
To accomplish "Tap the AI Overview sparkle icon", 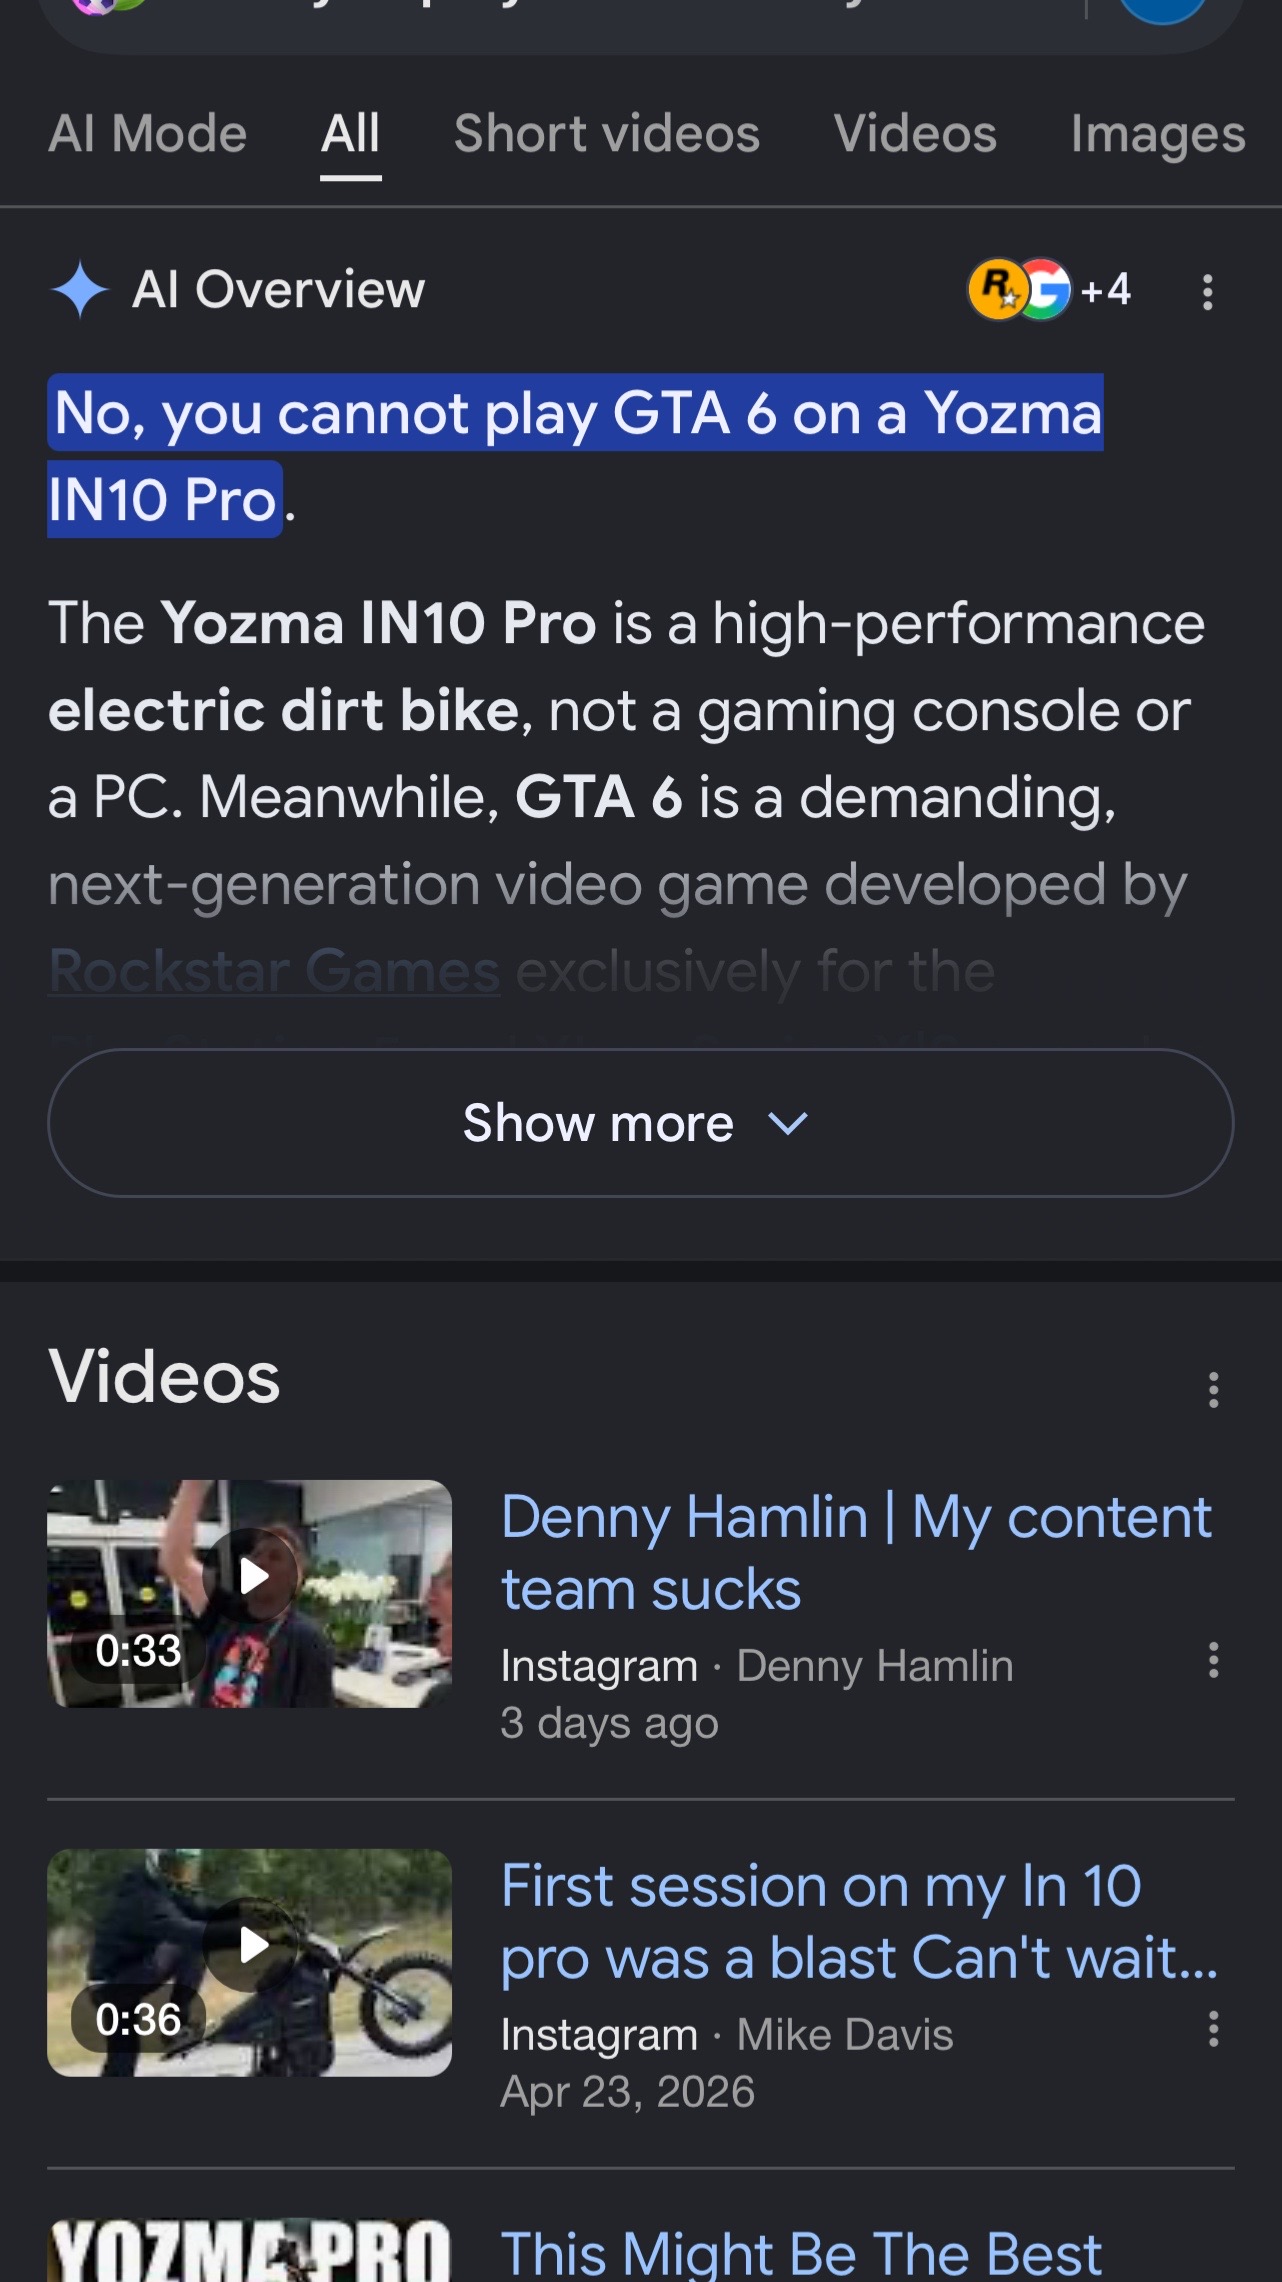I will pyautogui.click(x=80, y=290).
